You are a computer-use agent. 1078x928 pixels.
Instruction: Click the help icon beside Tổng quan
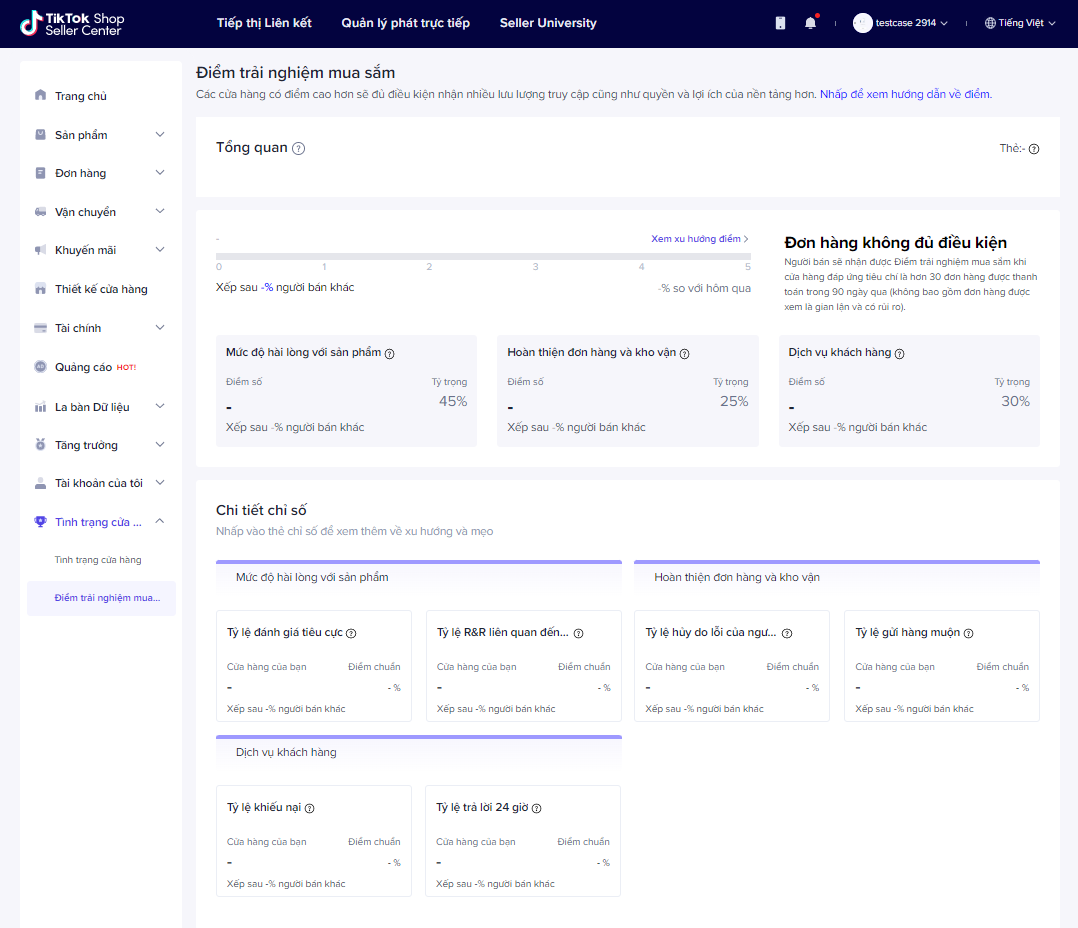click(299, 149)
